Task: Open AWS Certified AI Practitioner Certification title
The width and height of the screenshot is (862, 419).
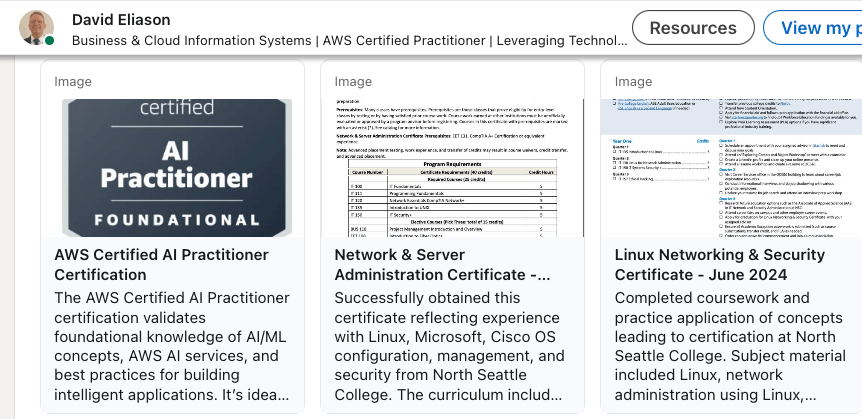Action: pos(161,264)
